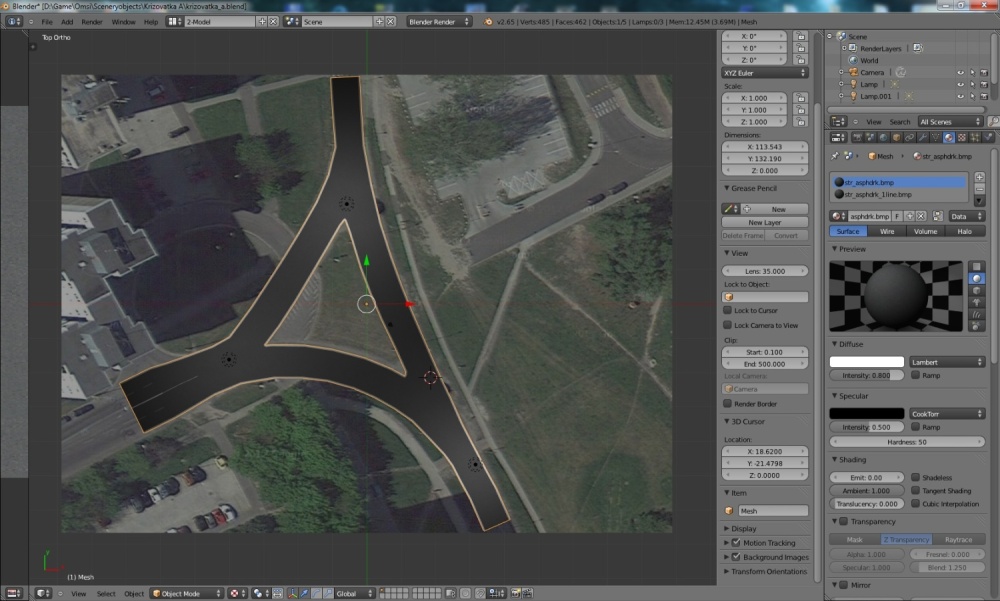The image size is (1000, 601).
Task: Click the white diffuse color swatch
Action: pyautogui.click(x=866, y=362)
